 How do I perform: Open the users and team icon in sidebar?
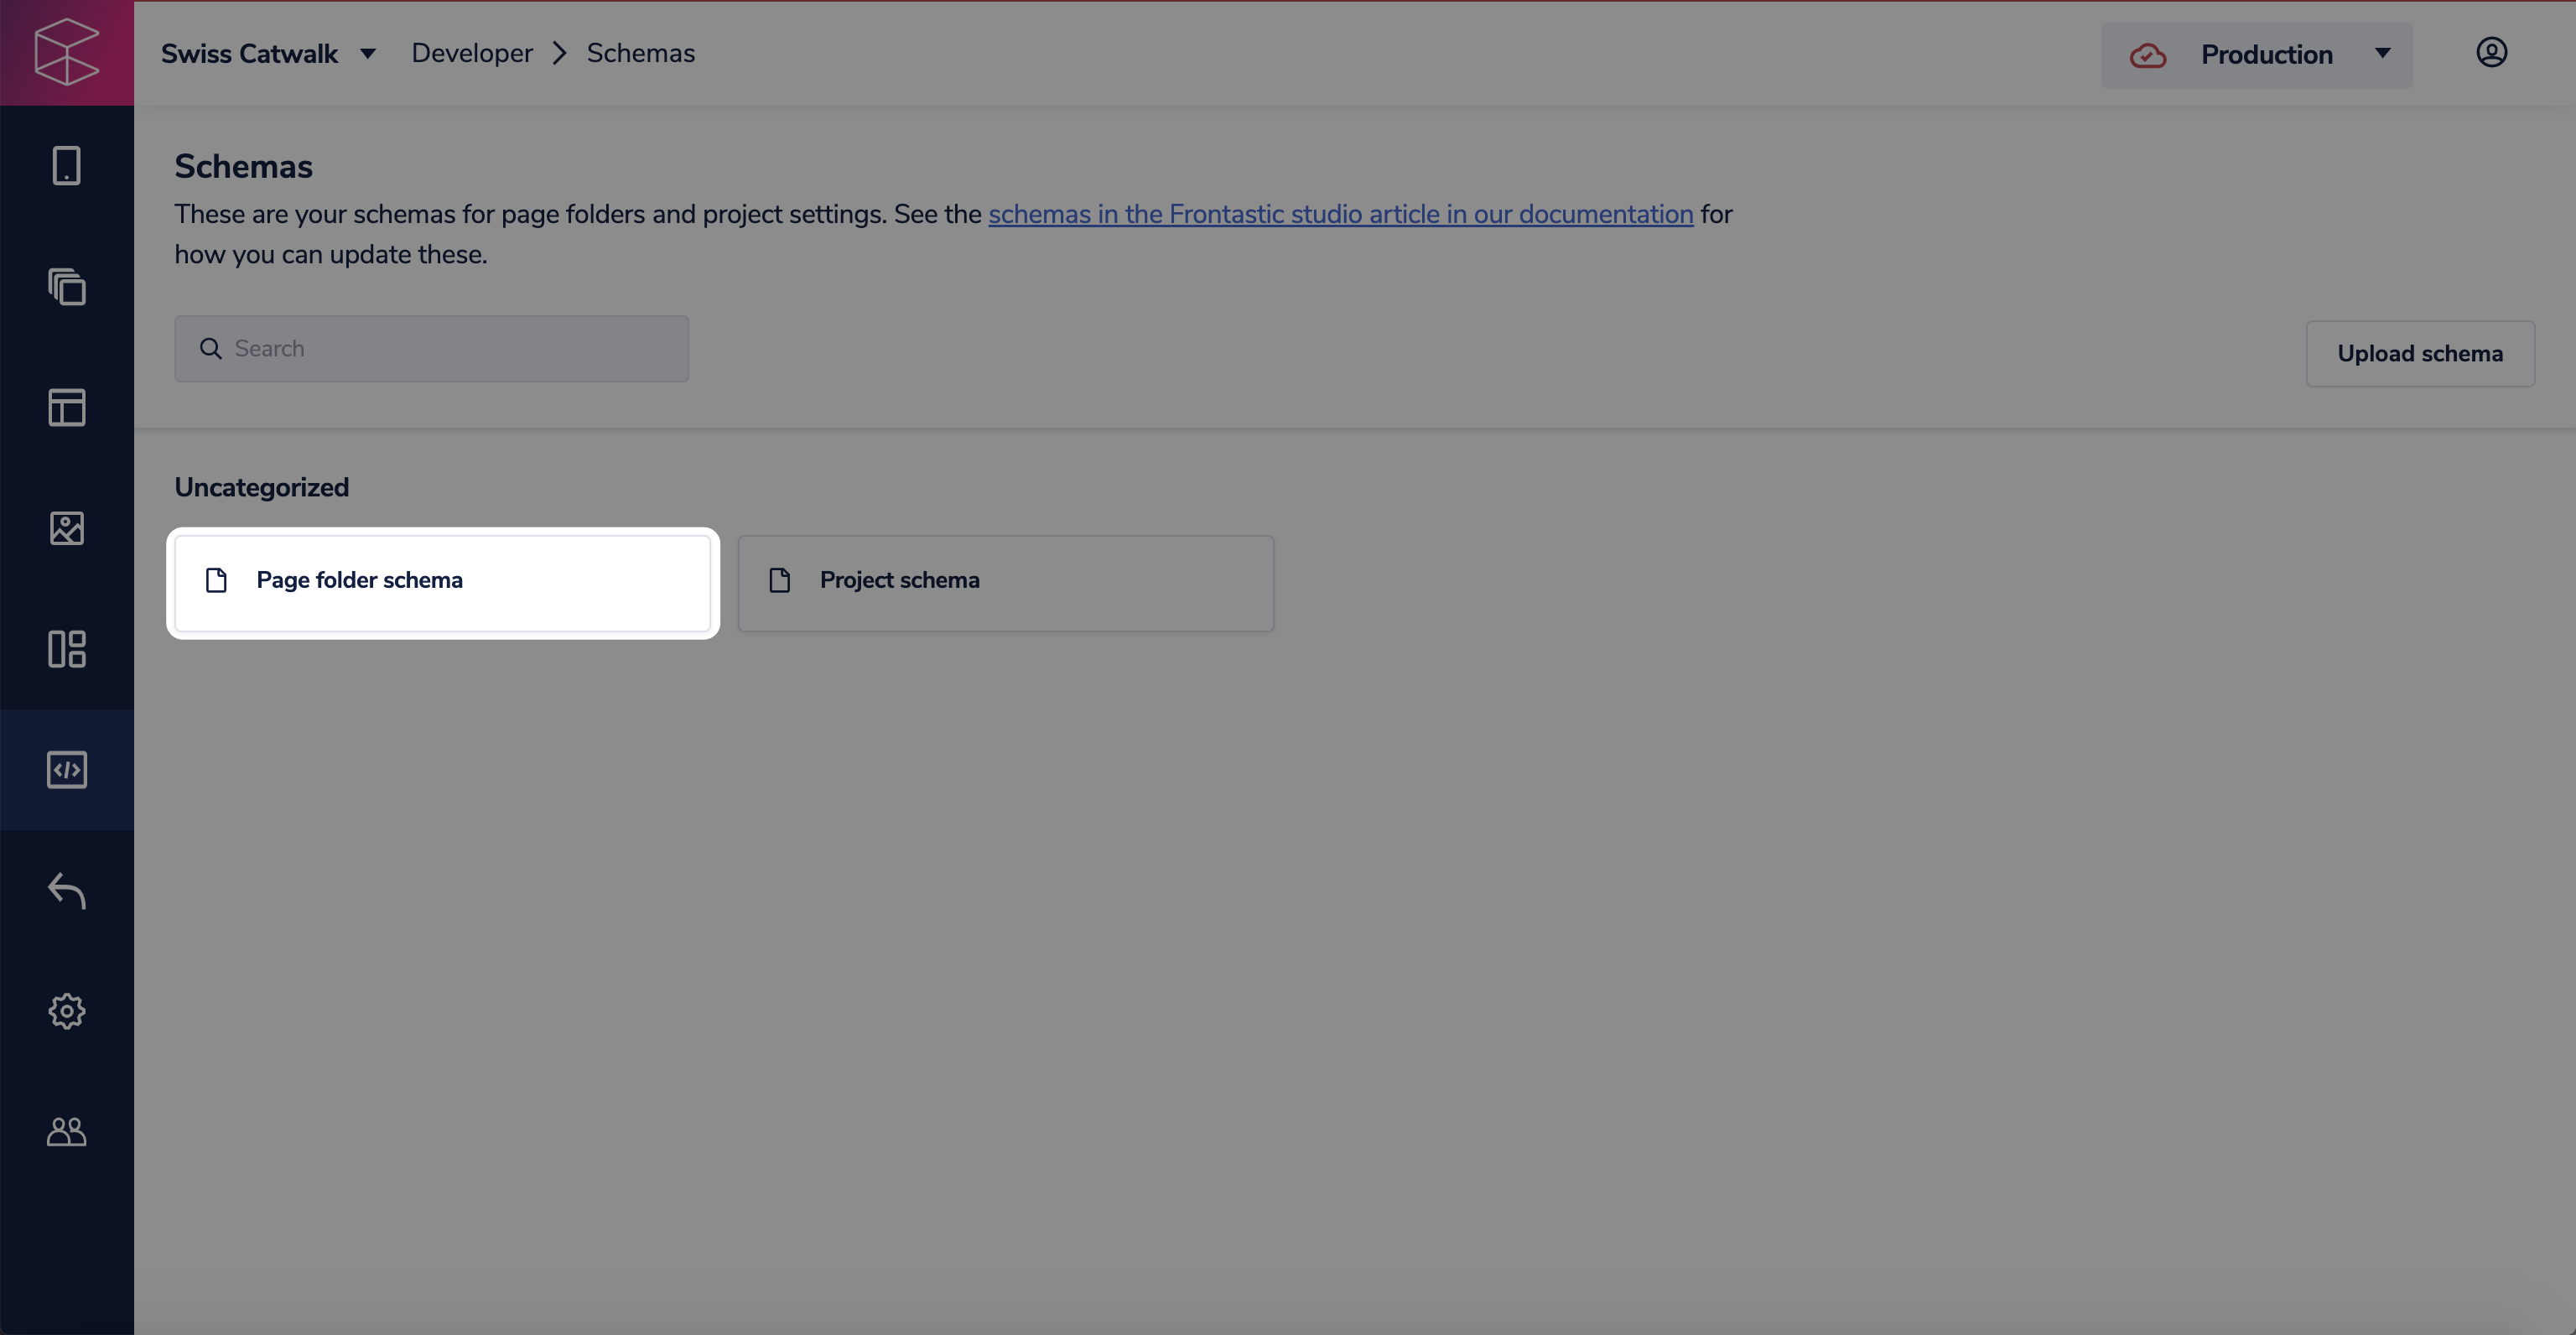(x=66, y=1131)
